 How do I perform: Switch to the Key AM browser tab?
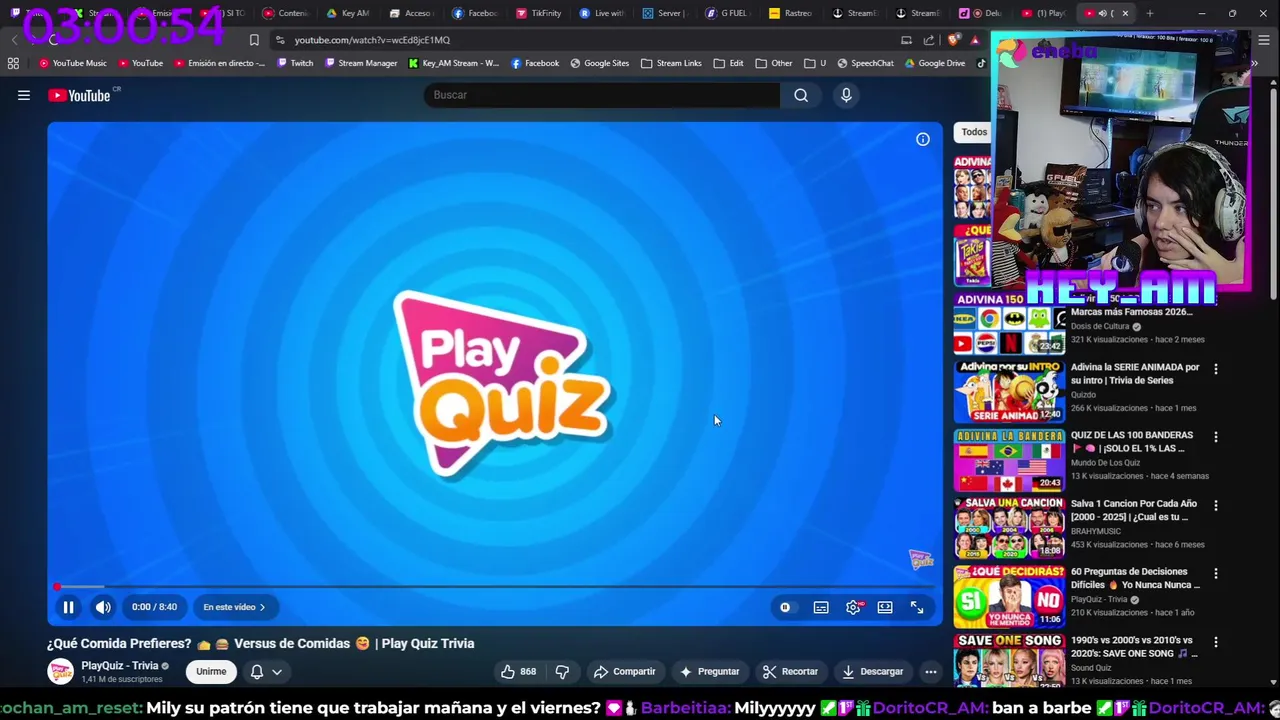[349, 13]
